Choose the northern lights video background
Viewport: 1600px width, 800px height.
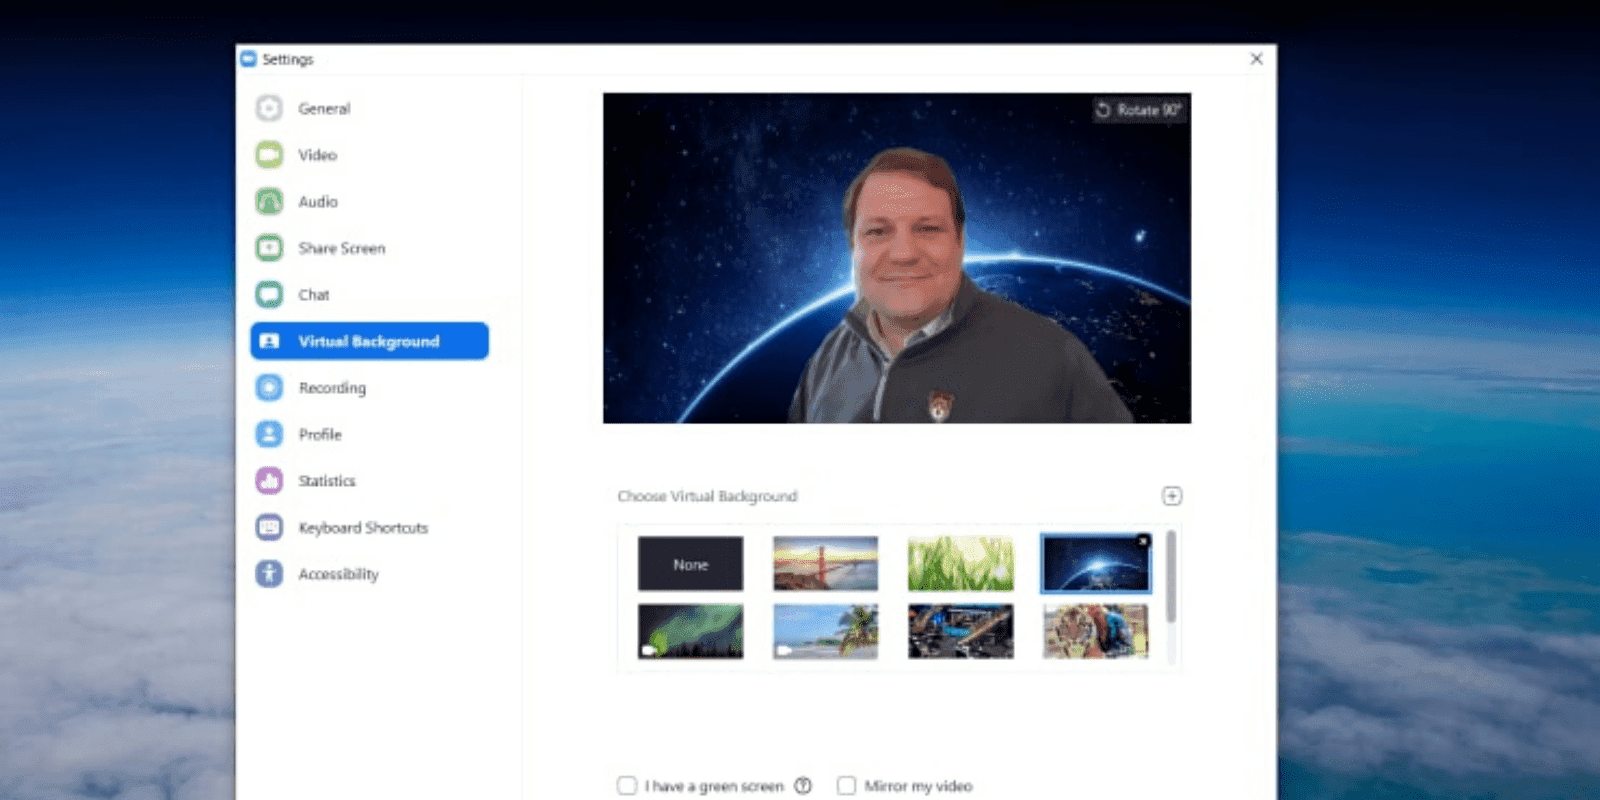coord(690,631)
